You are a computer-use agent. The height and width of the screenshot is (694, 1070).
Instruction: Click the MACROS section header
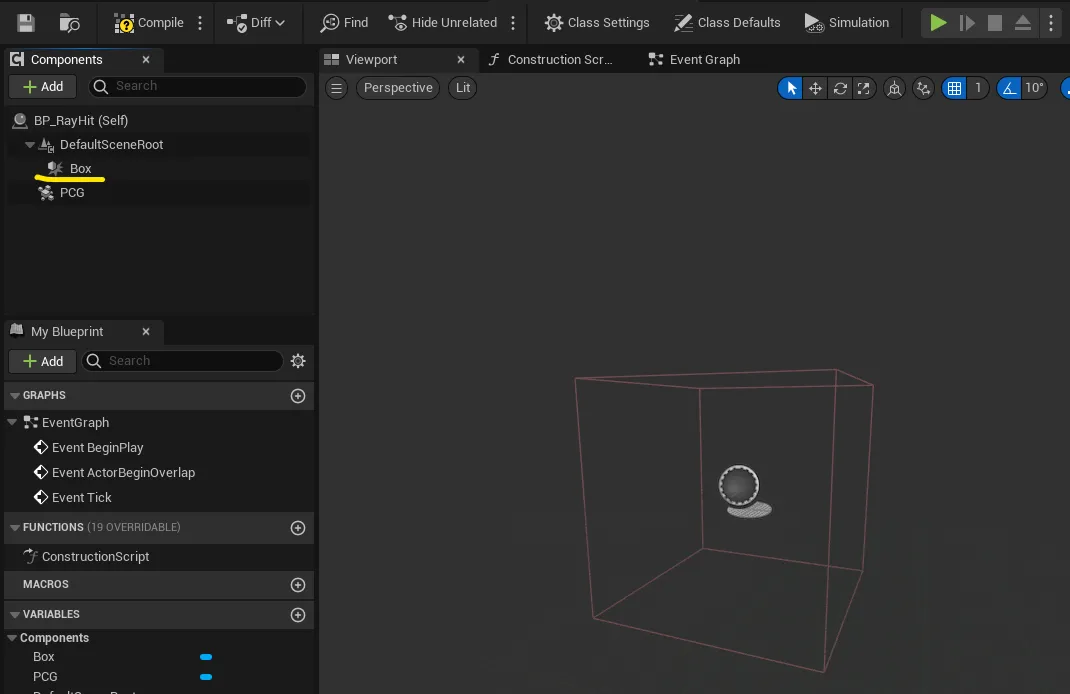pyautogui.click(x=46, y=584)
